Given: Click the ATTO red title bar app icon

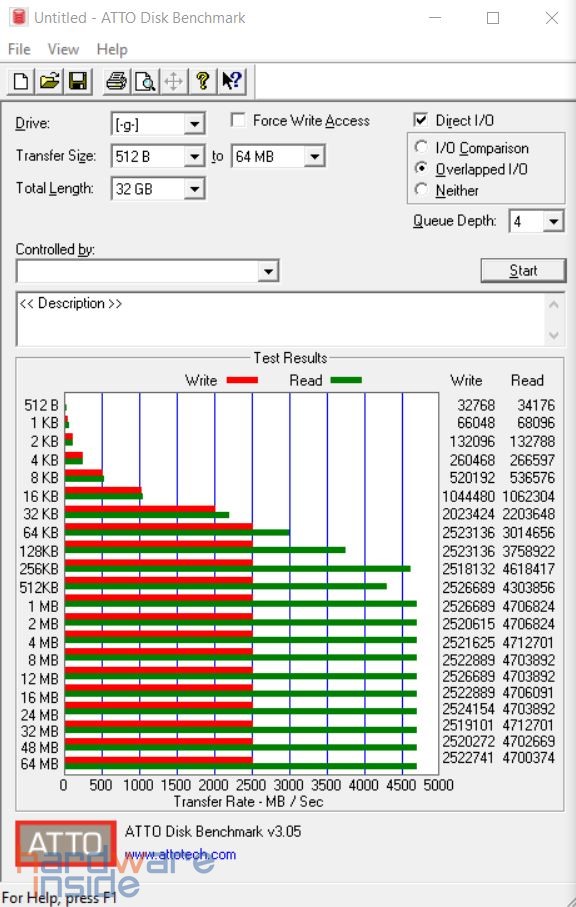Looking at the screenshot, I should [19, 17].
